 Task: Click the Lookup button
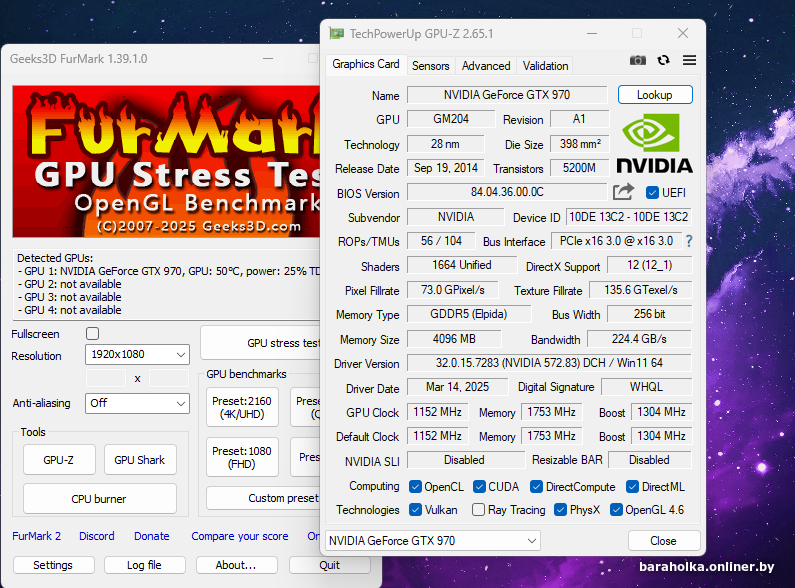point(655,95)
